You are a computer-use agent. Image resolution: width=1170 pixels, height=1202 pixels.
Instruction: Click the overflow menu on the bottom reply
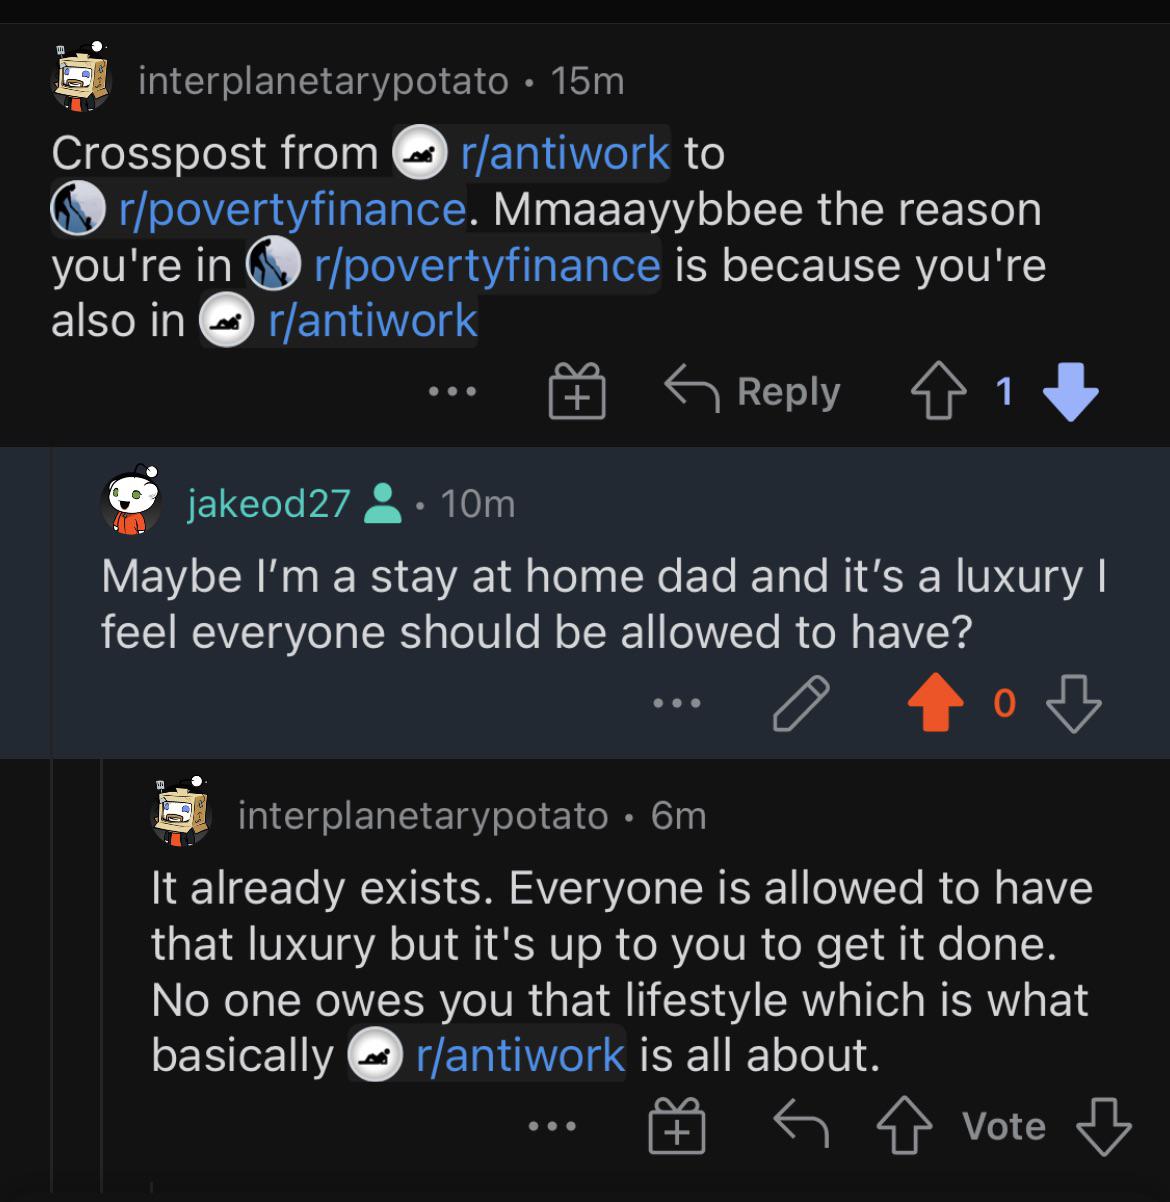click(x=551, y=1125)
